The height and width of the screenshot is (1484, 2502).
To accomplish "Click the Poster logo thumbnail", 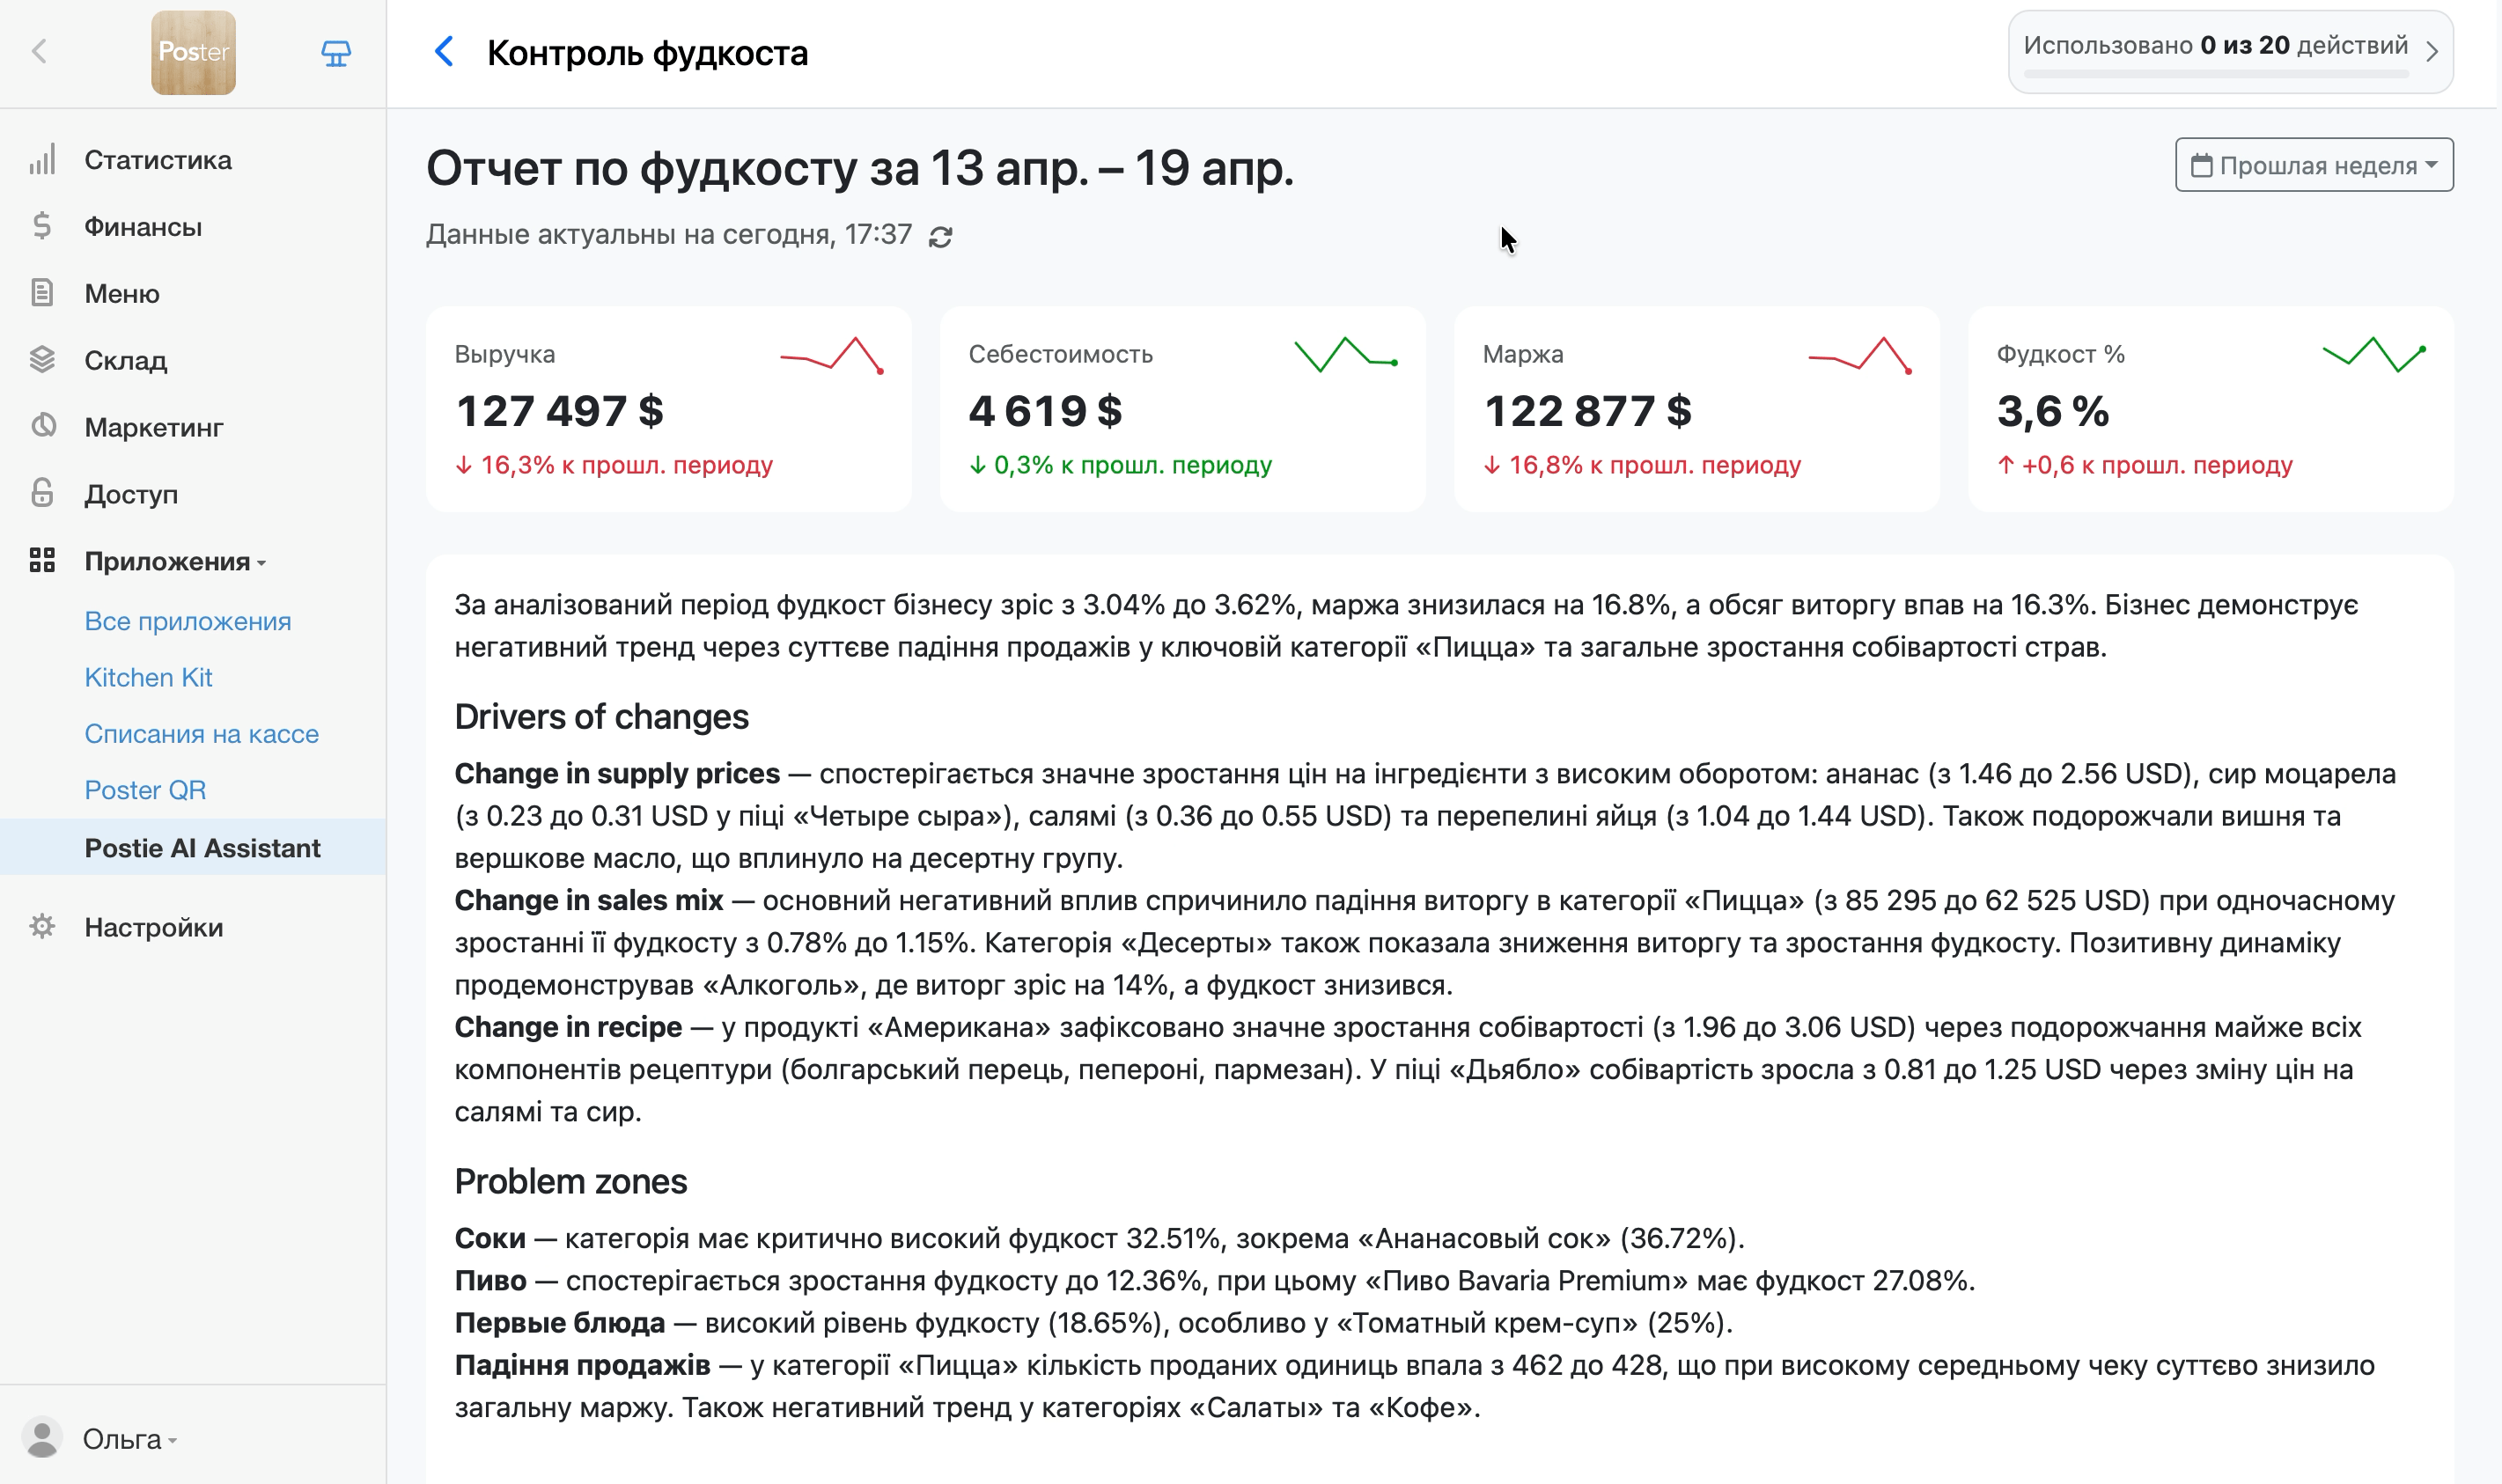I will pos(193,53).
